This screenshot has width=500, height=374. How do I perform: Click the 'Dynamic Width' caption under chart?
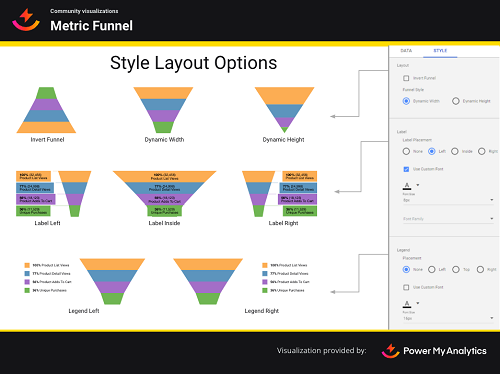pyautogui.click(x=164, y=140)
